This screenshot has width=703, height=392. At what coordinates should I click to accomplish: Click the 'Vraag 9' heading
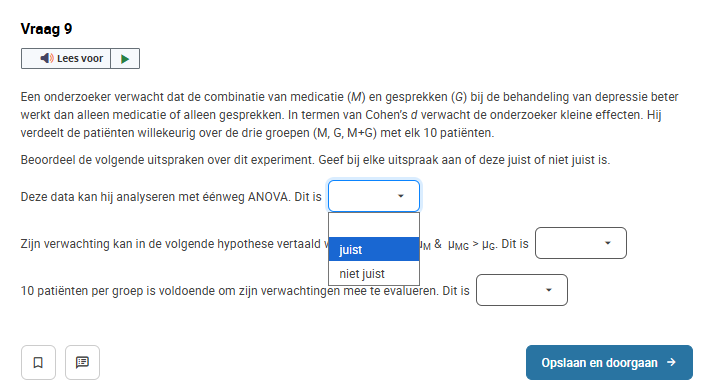[x=46, y=29]
